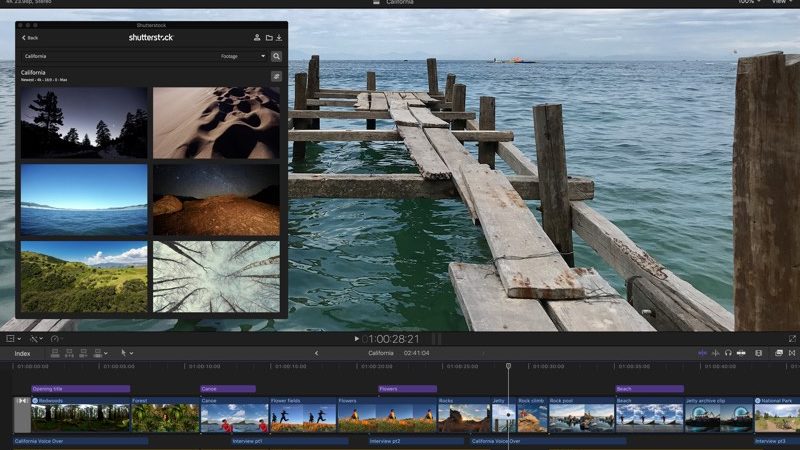Select the Flower fields clip

(303, 415)
